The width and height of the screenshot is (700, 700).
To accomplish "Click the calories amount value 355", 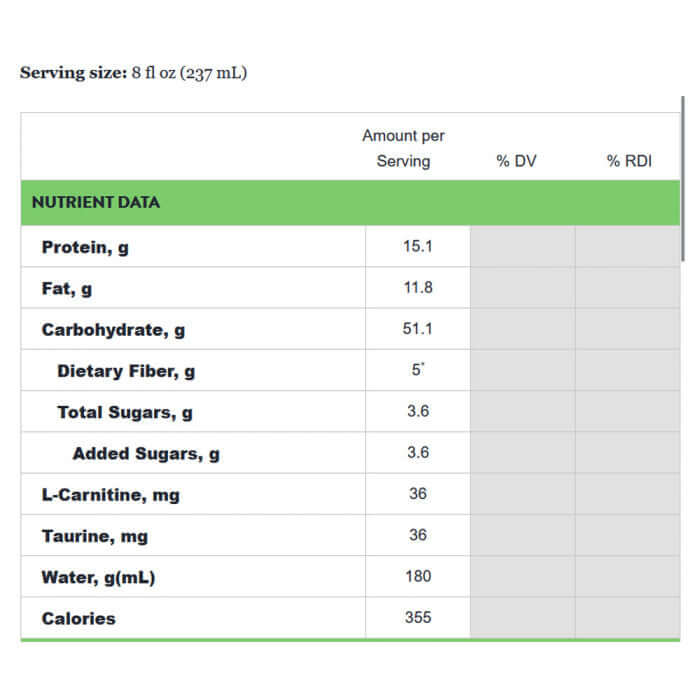I will click(418, 617).
